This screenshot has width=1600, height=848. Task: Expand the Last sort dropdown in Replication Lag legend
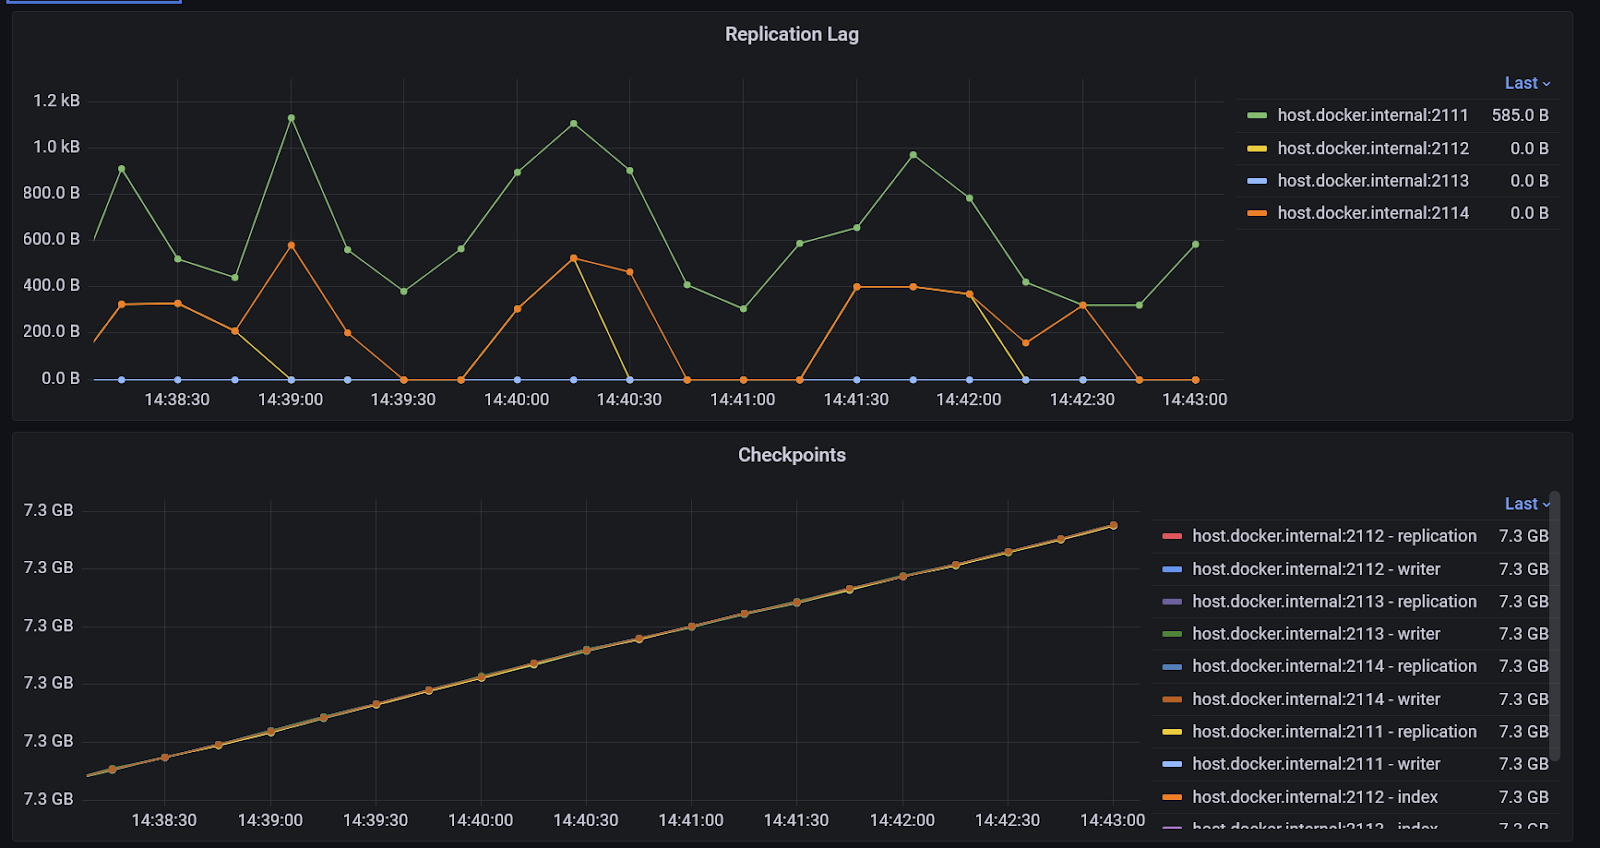tap(1527, 83)
